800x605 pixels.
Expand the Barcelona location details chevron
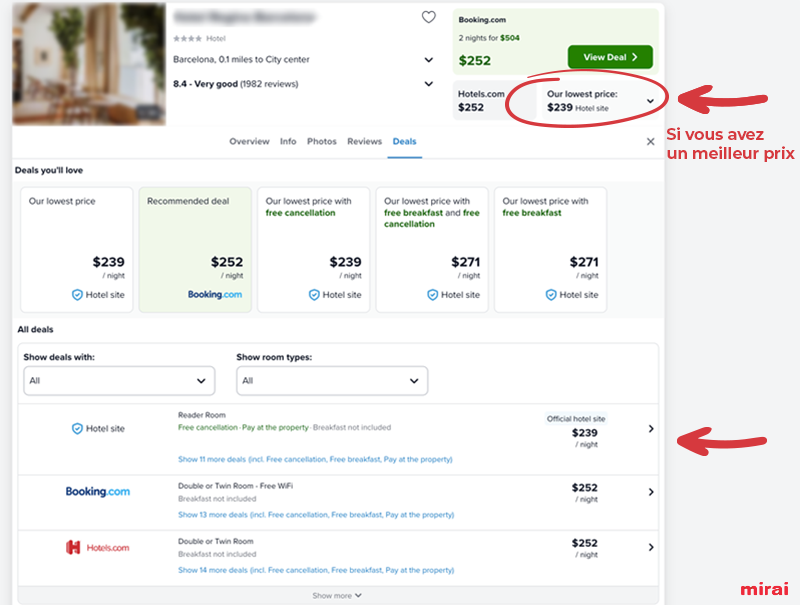(430, 59)
